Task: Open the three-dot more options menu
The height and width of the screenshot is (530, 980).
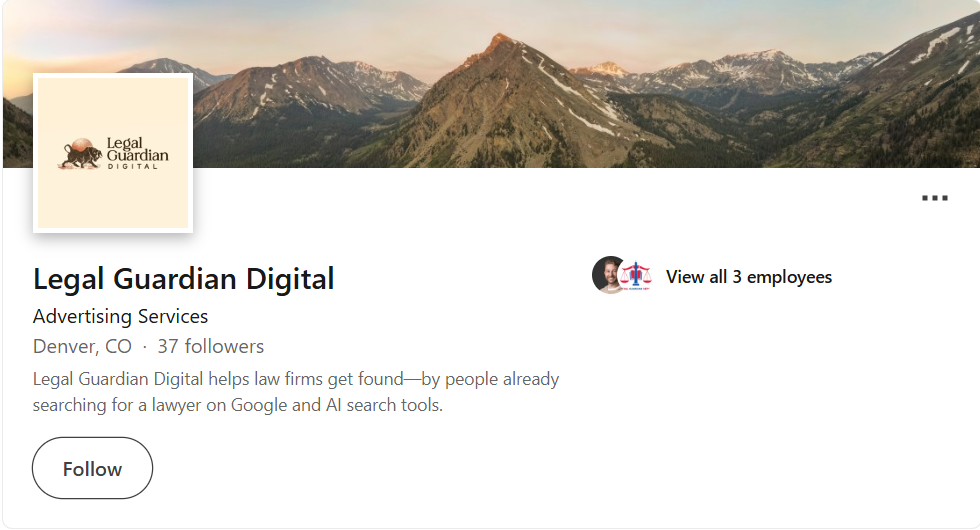Action: 935,198
